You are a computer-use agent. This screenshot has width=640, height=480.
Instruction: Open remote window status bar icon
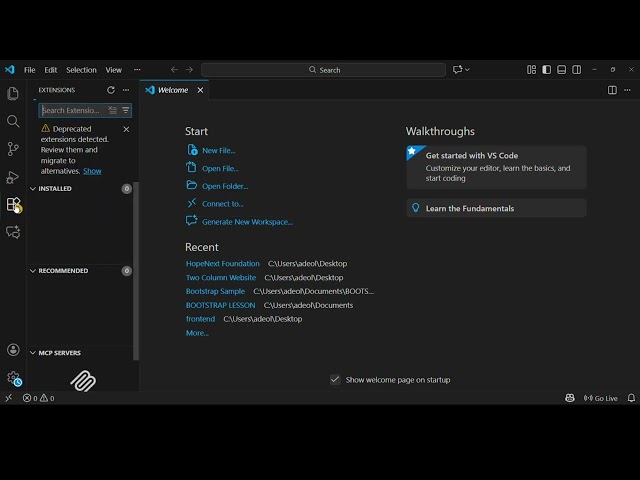(9, 398)
